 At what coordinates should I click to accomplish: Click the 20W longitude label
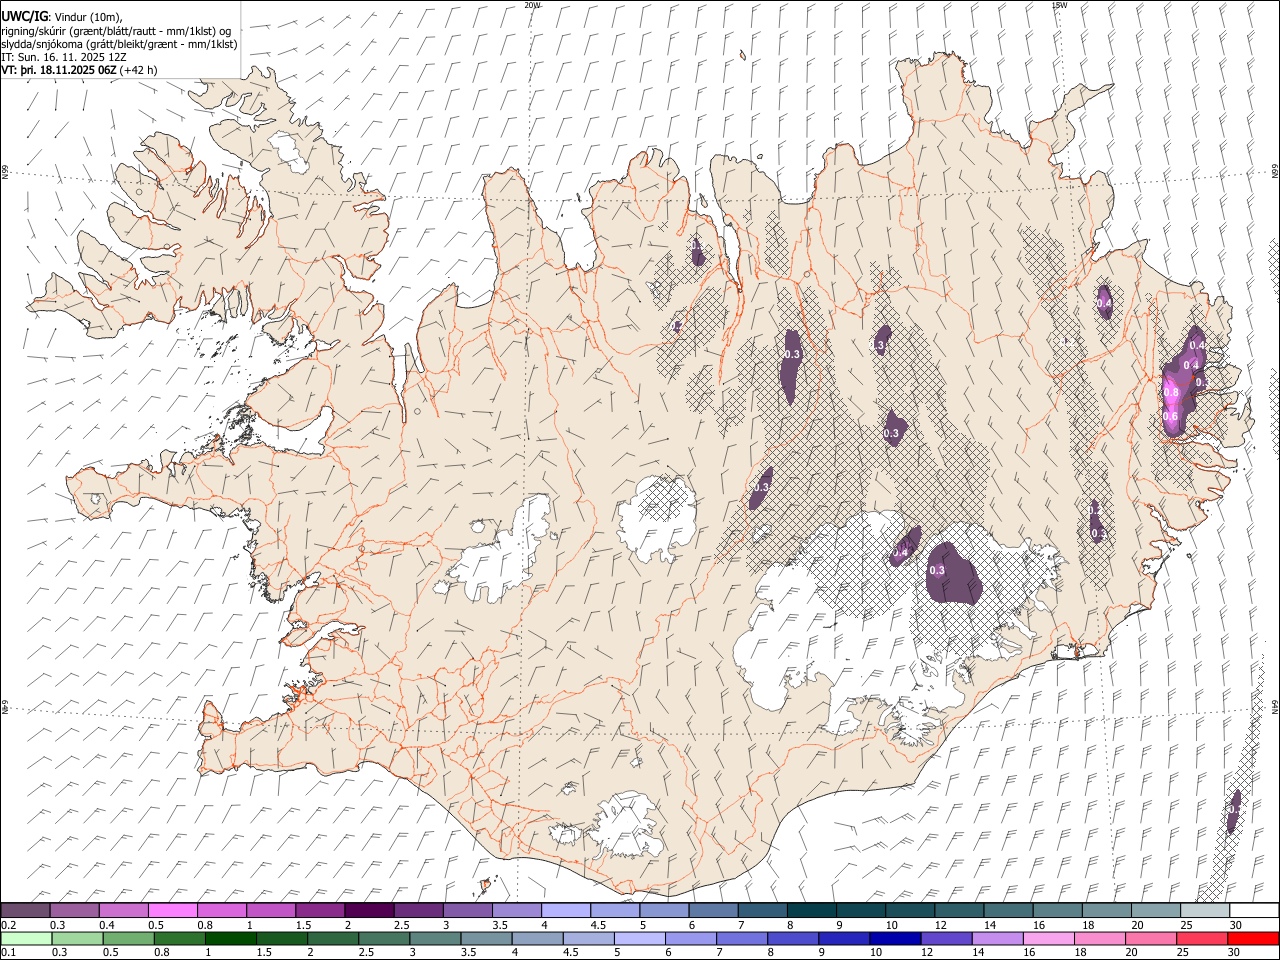[x=532, y=5]
